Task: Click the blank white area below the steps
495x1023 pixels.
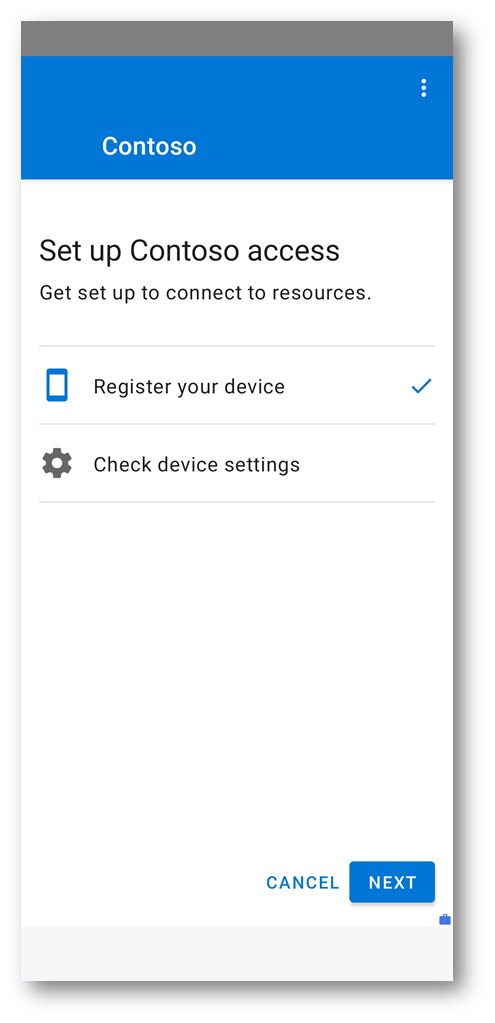Action: (237, 679)
